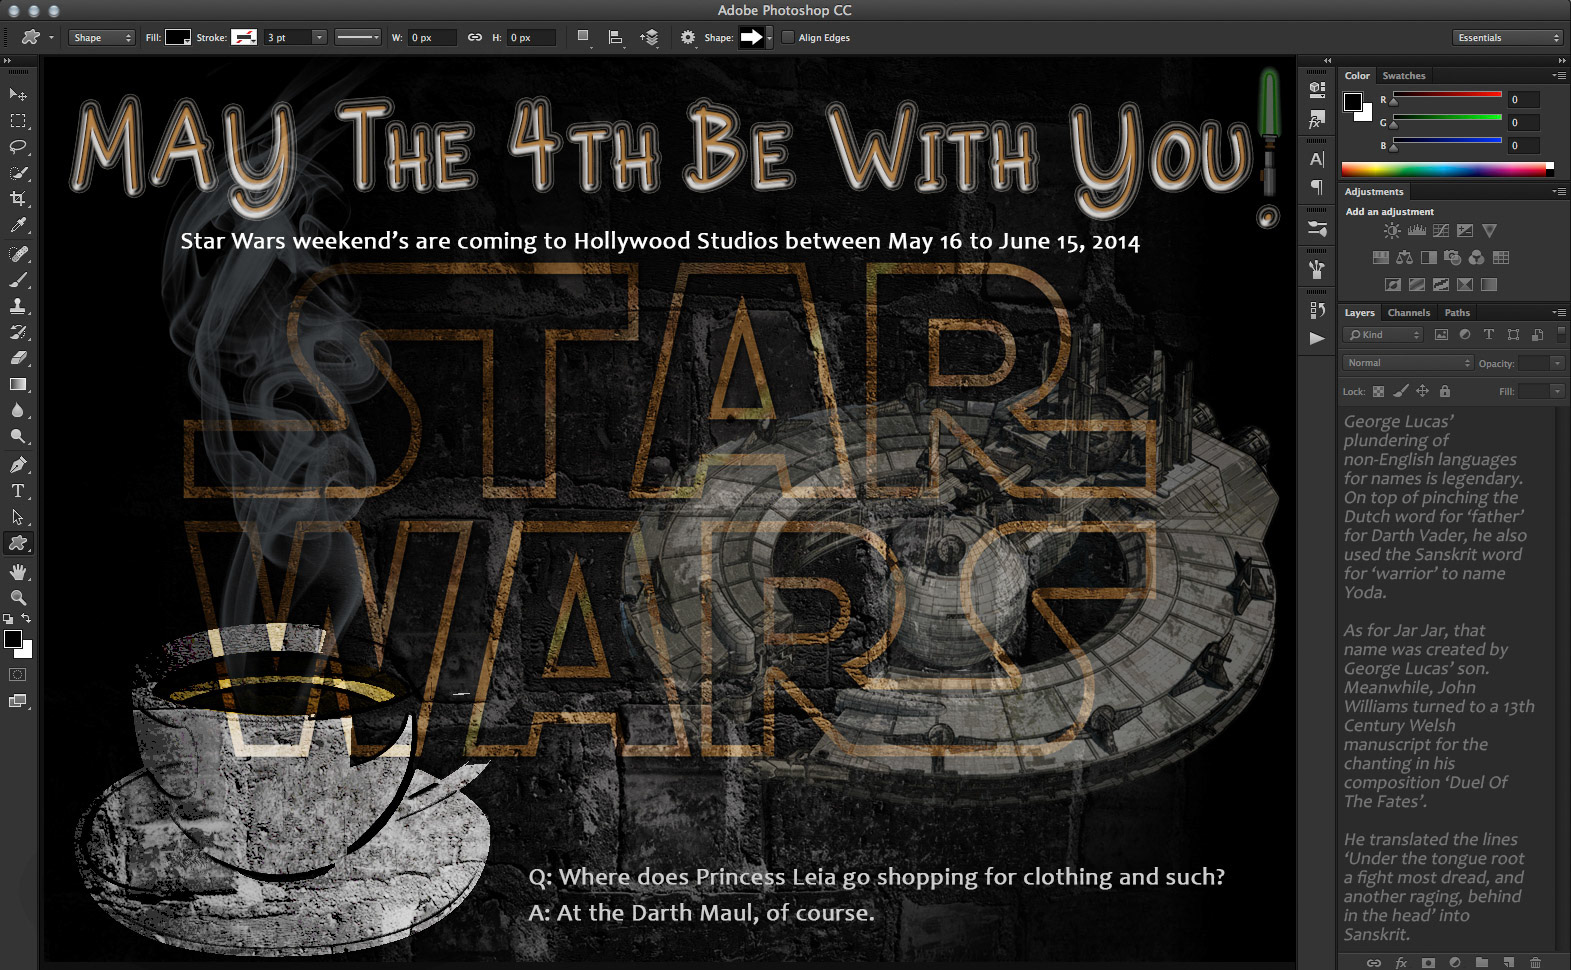
Task: Open the stroke line style dropdown
Action: click(x=358, y=38)
